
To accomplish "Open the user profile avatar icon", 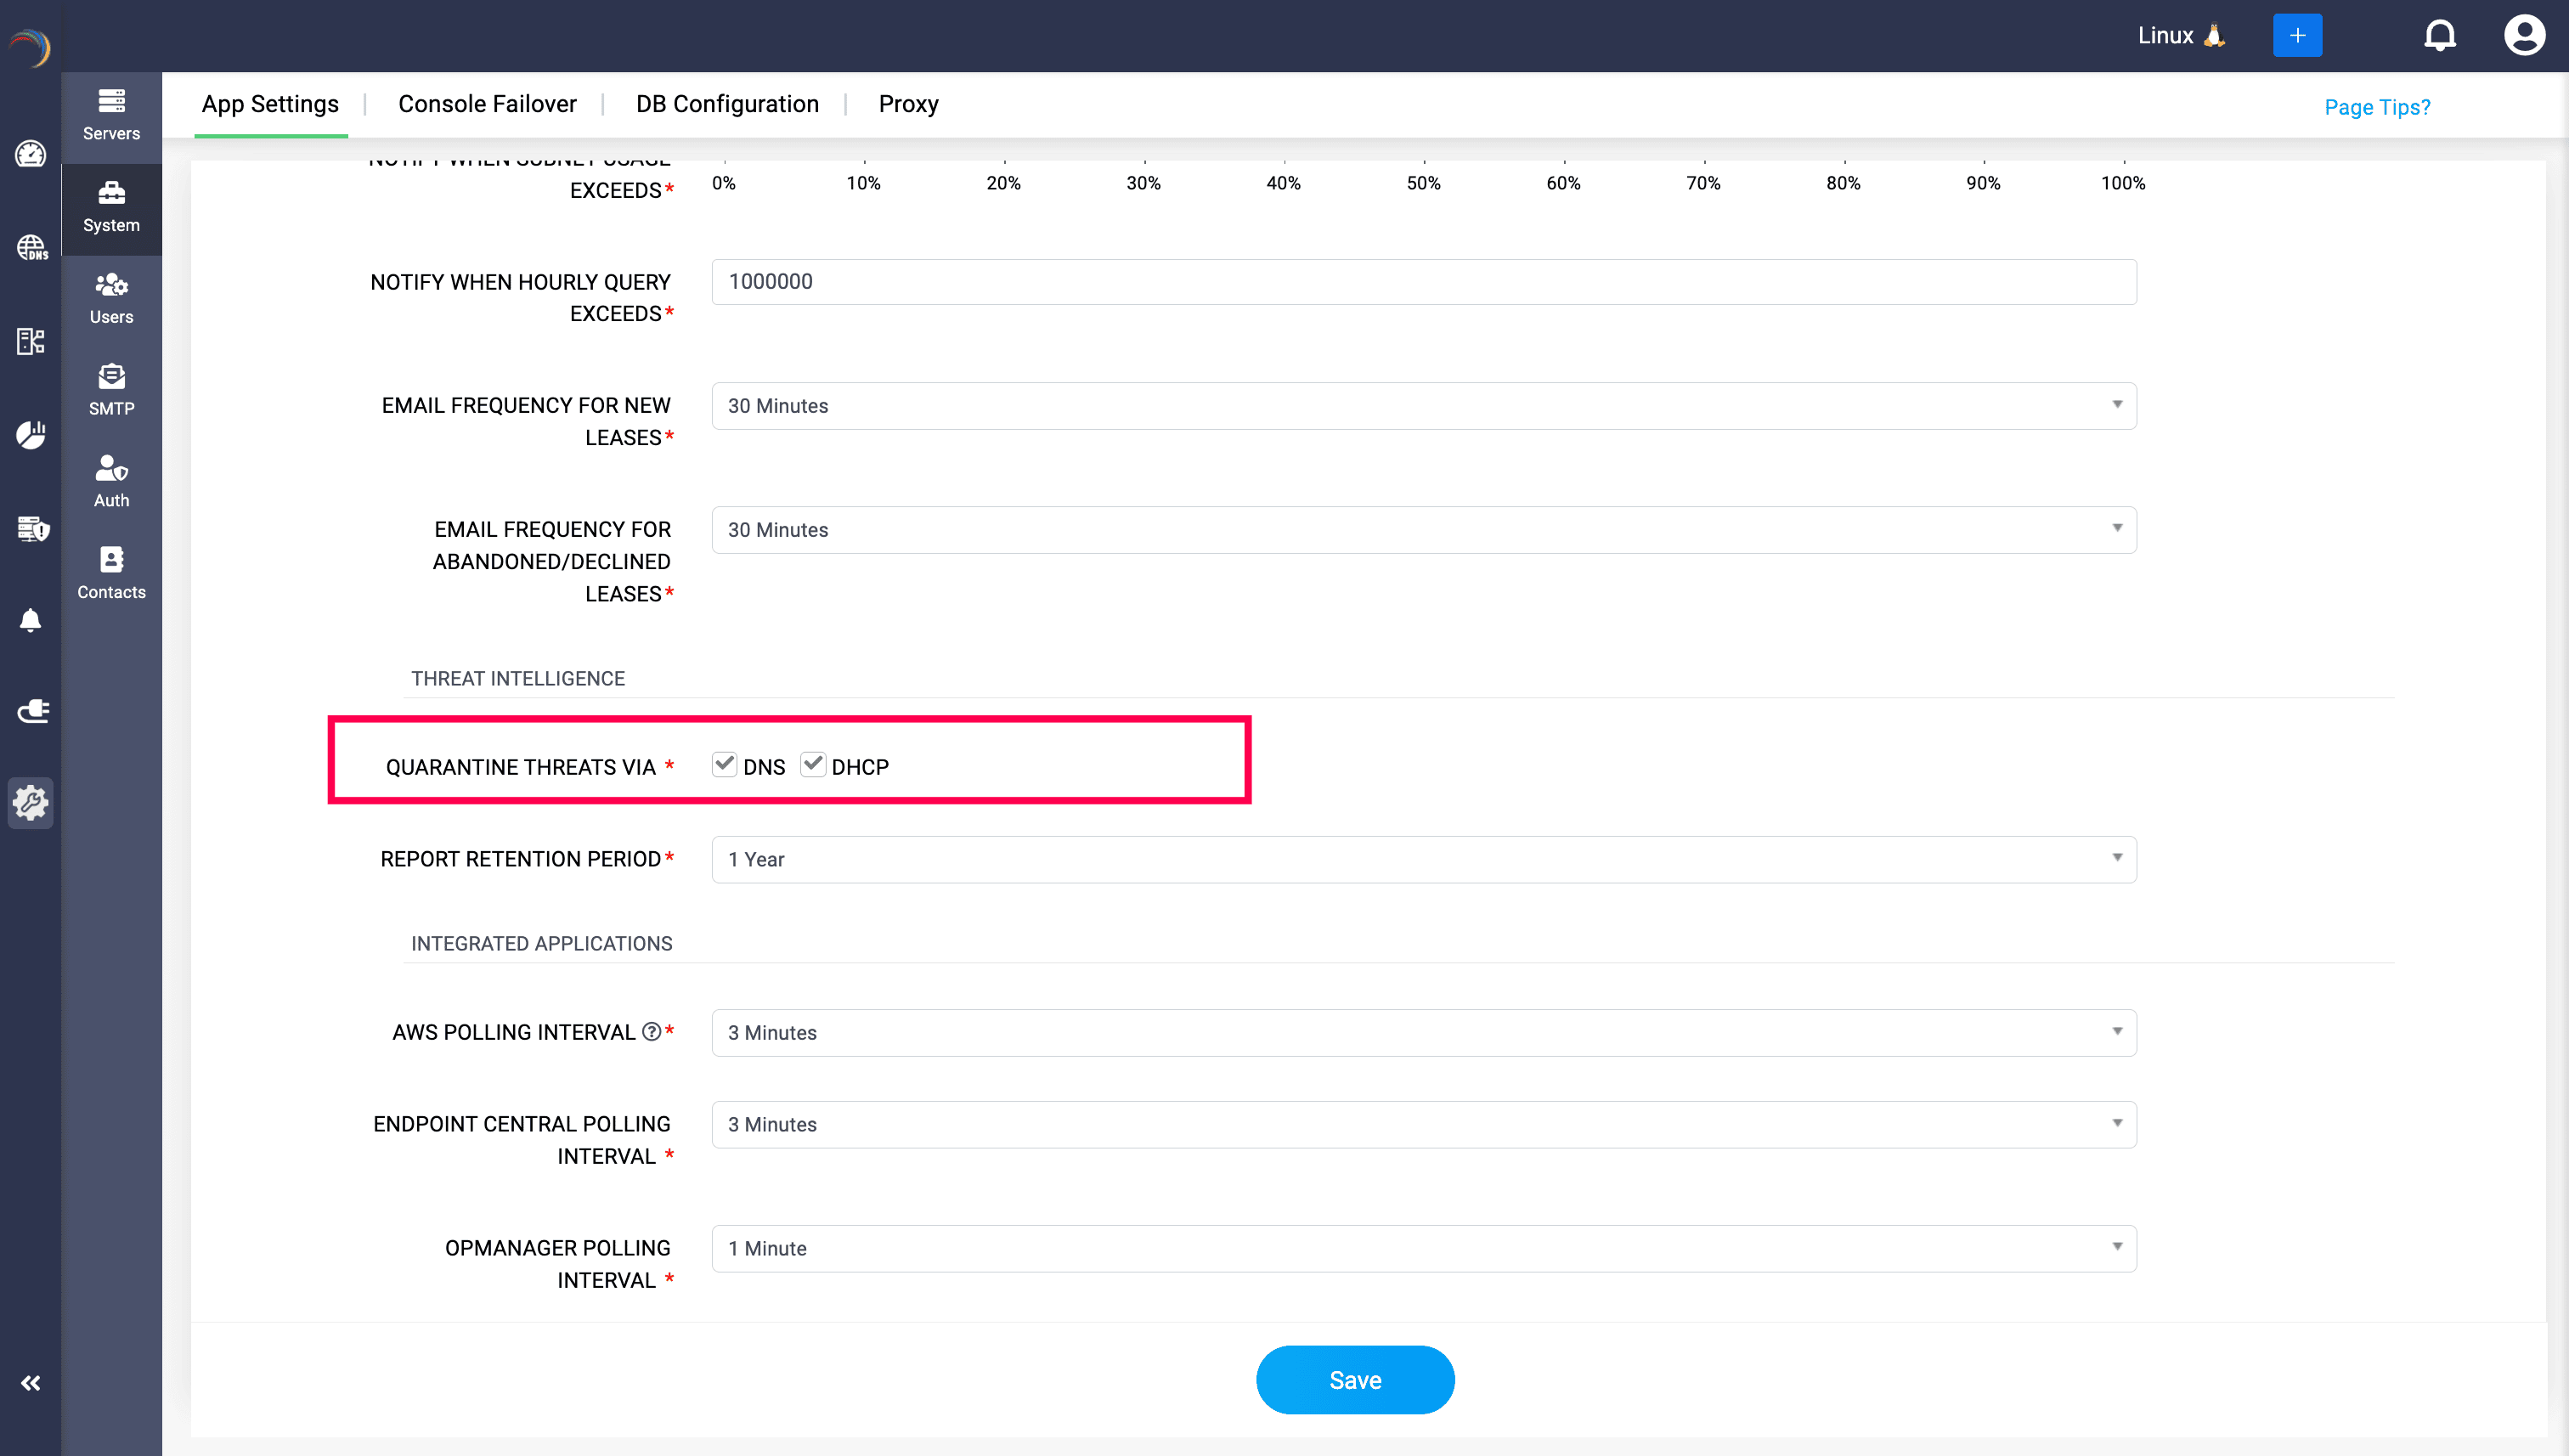I will click(2524, 33).
